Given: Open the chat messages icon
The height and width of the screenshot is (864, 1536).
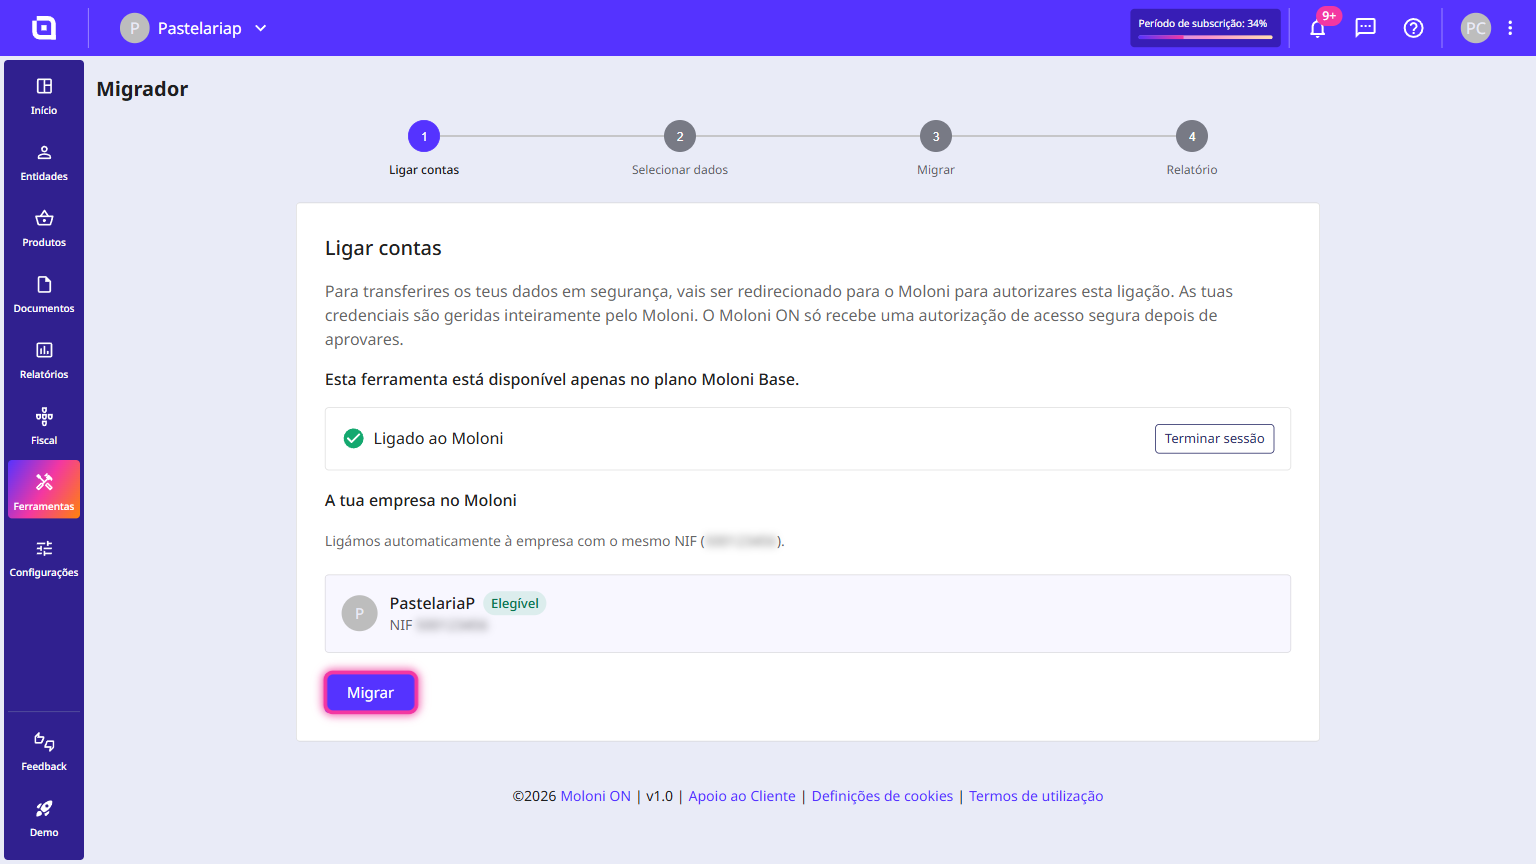Looking at the screenshot, I should click(1366, 28).
